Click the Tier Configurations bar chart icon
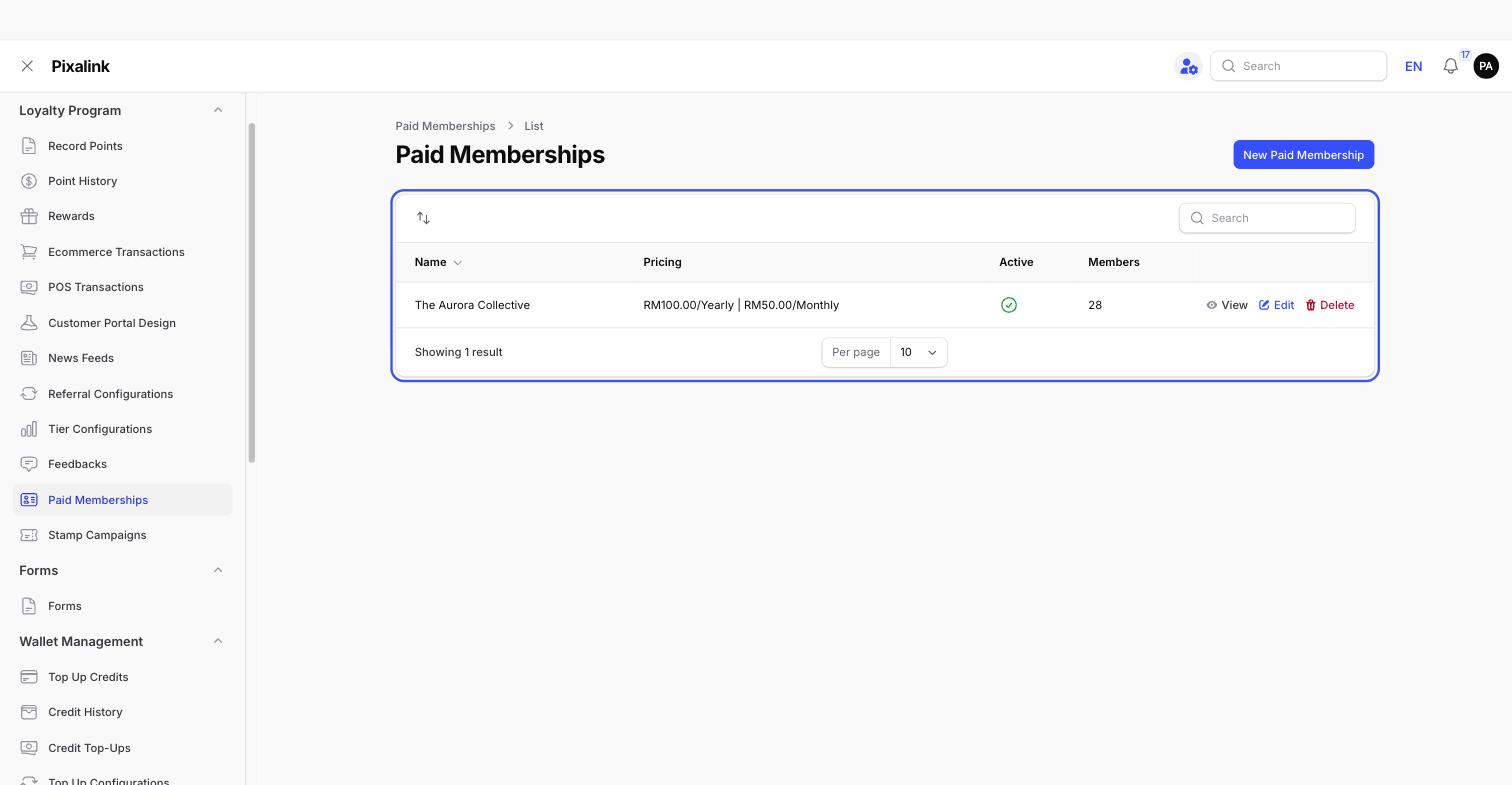This screenshot has height=785, width=1512. 29,429
